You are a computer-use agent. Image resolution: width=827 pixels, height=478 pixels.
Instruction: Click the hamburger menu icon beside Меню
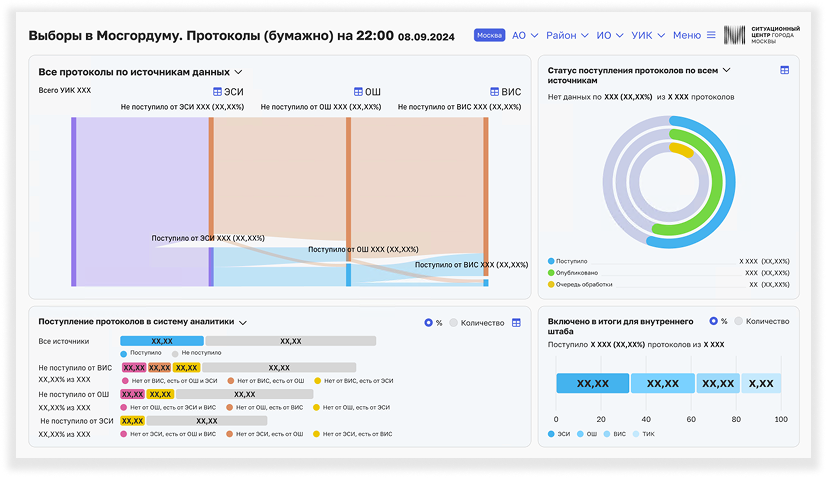(711, 35)
